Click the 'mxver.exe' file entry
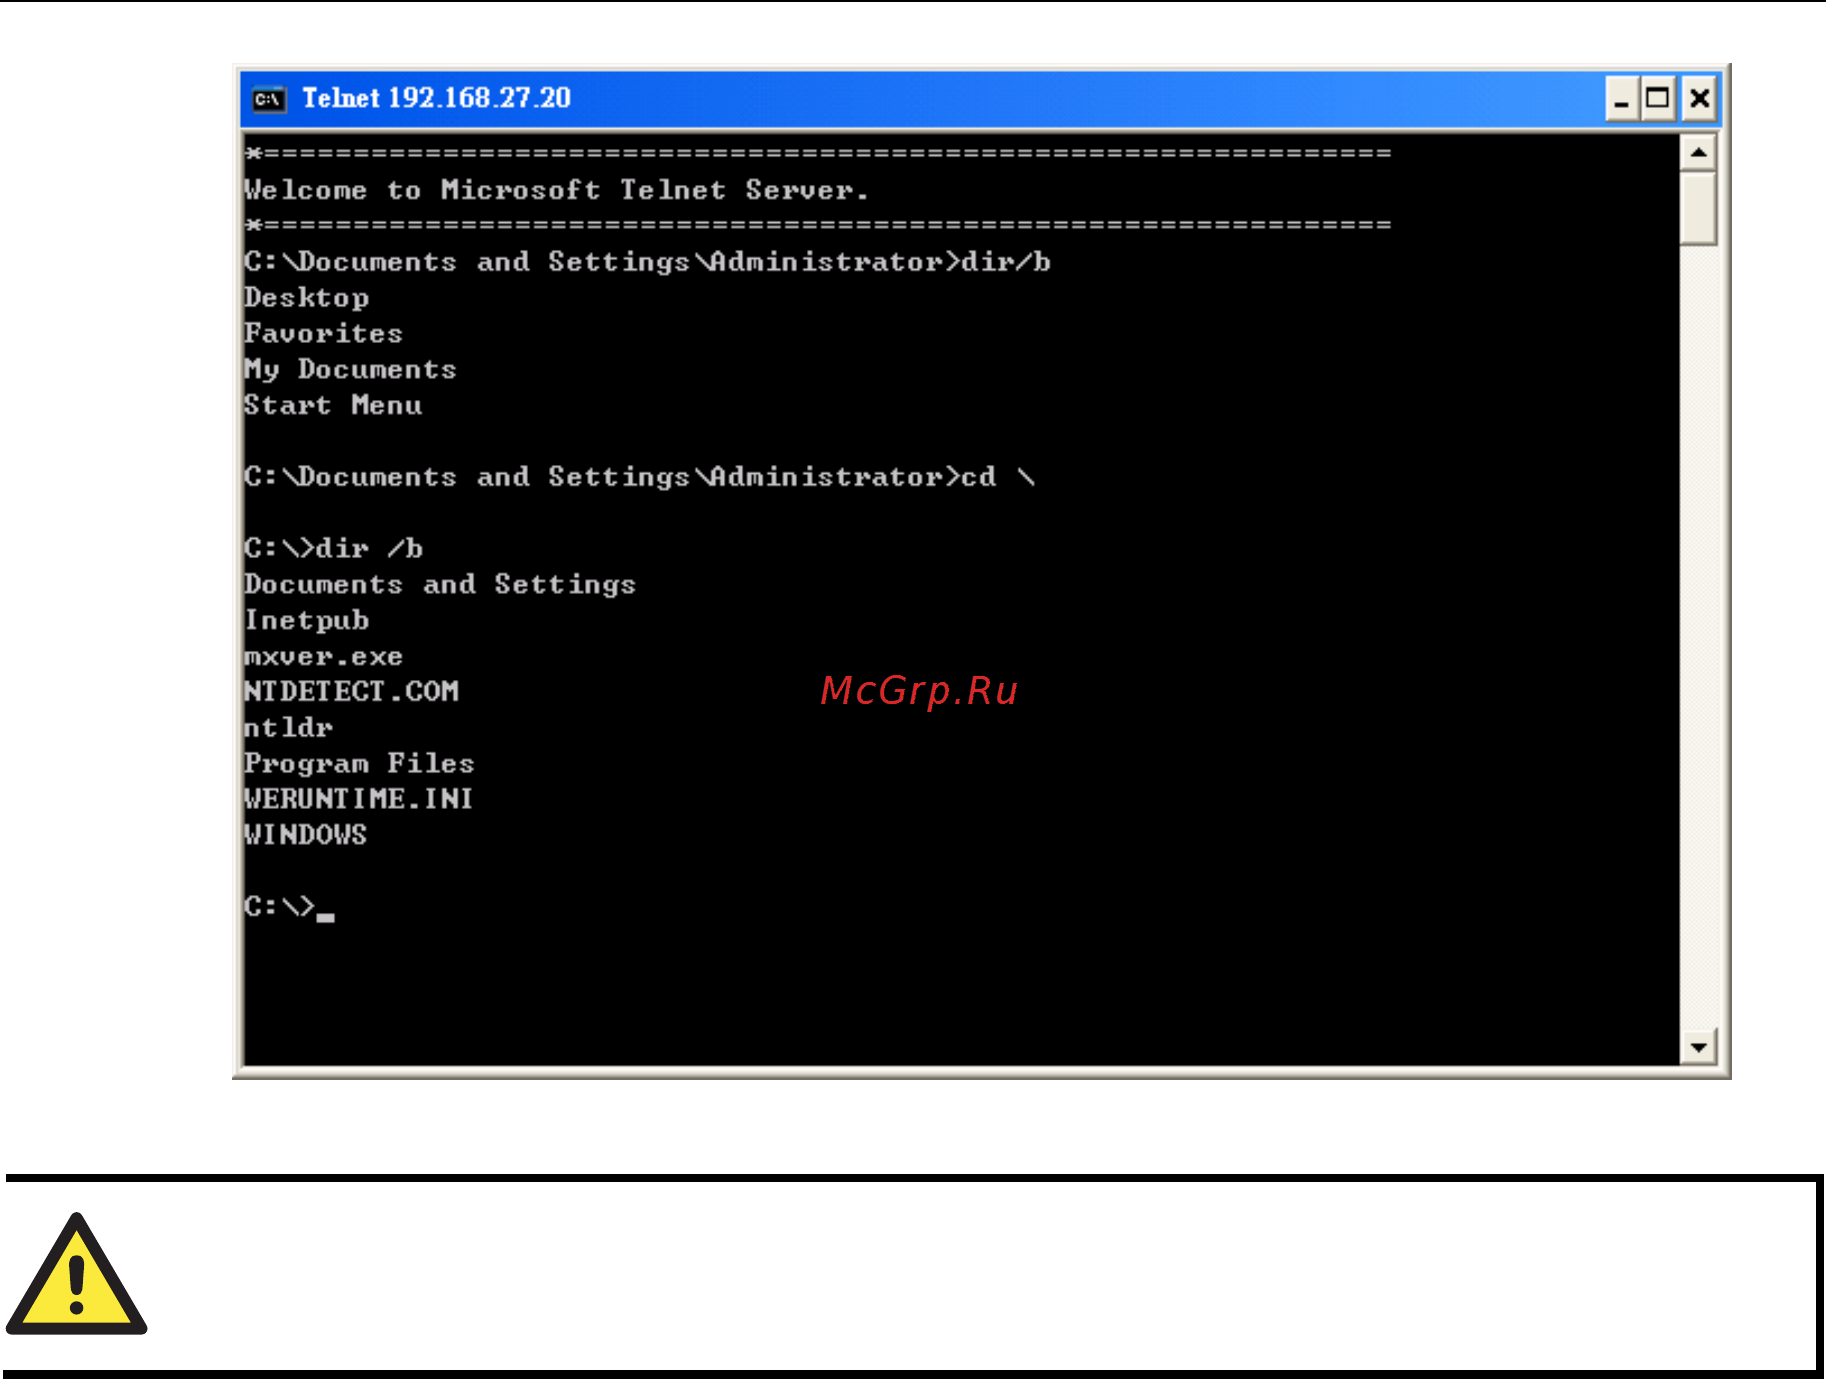This screenshot has width=1826, height=1379. [x=323, y=656]
